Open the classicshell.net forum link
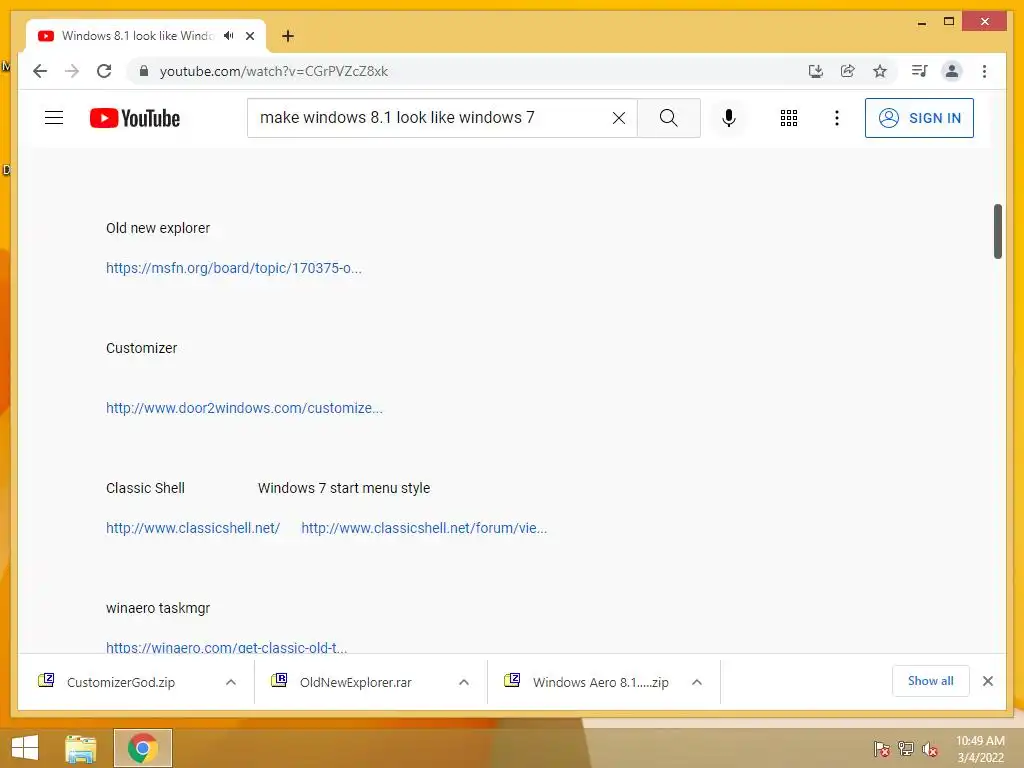The height and width of the screenshot is (768, 1024). click(424, 528)
